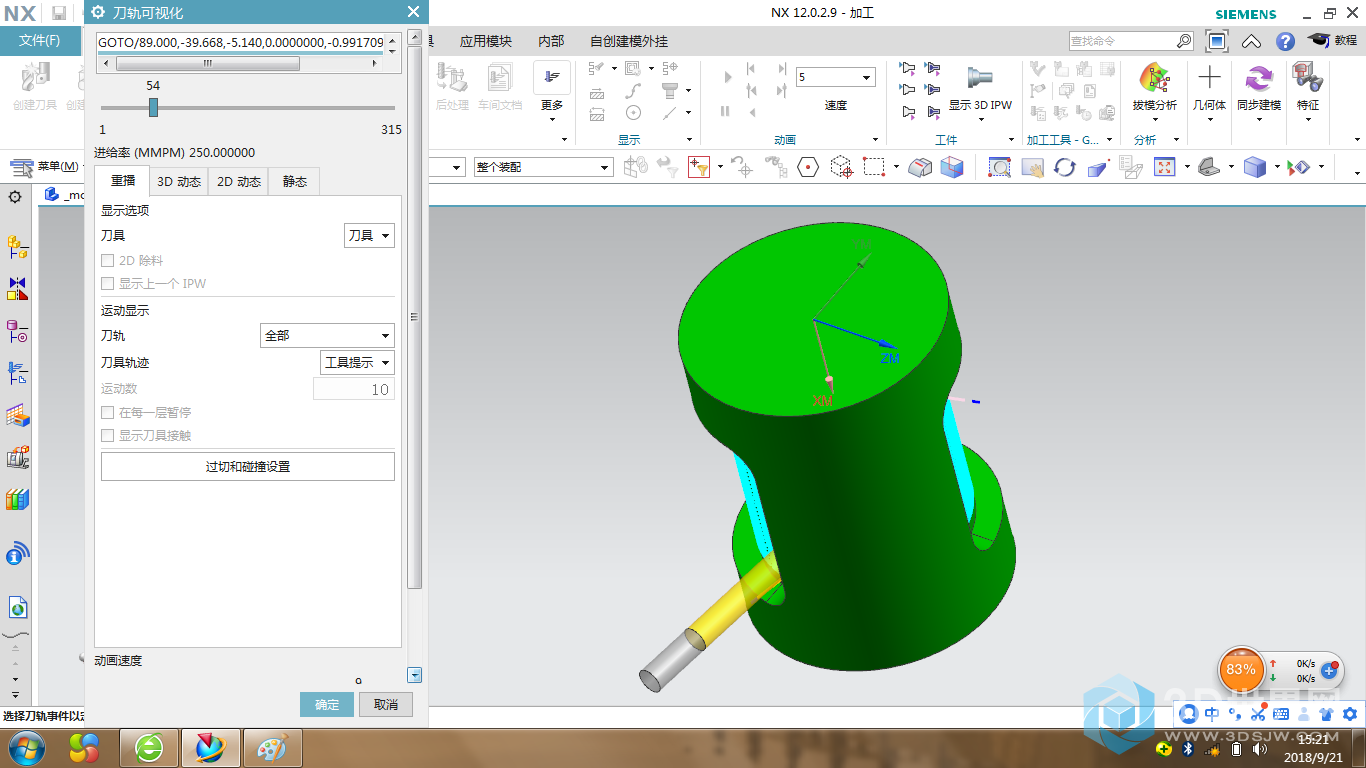
Task: Open the Paint app in taskbar
Action: (272, 747)
